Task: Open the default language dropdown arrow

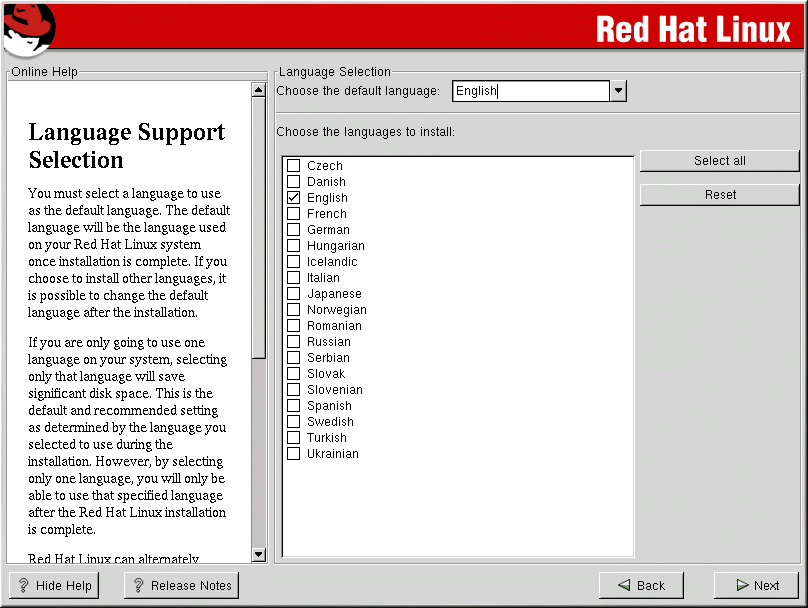Action: pos(618,91)
